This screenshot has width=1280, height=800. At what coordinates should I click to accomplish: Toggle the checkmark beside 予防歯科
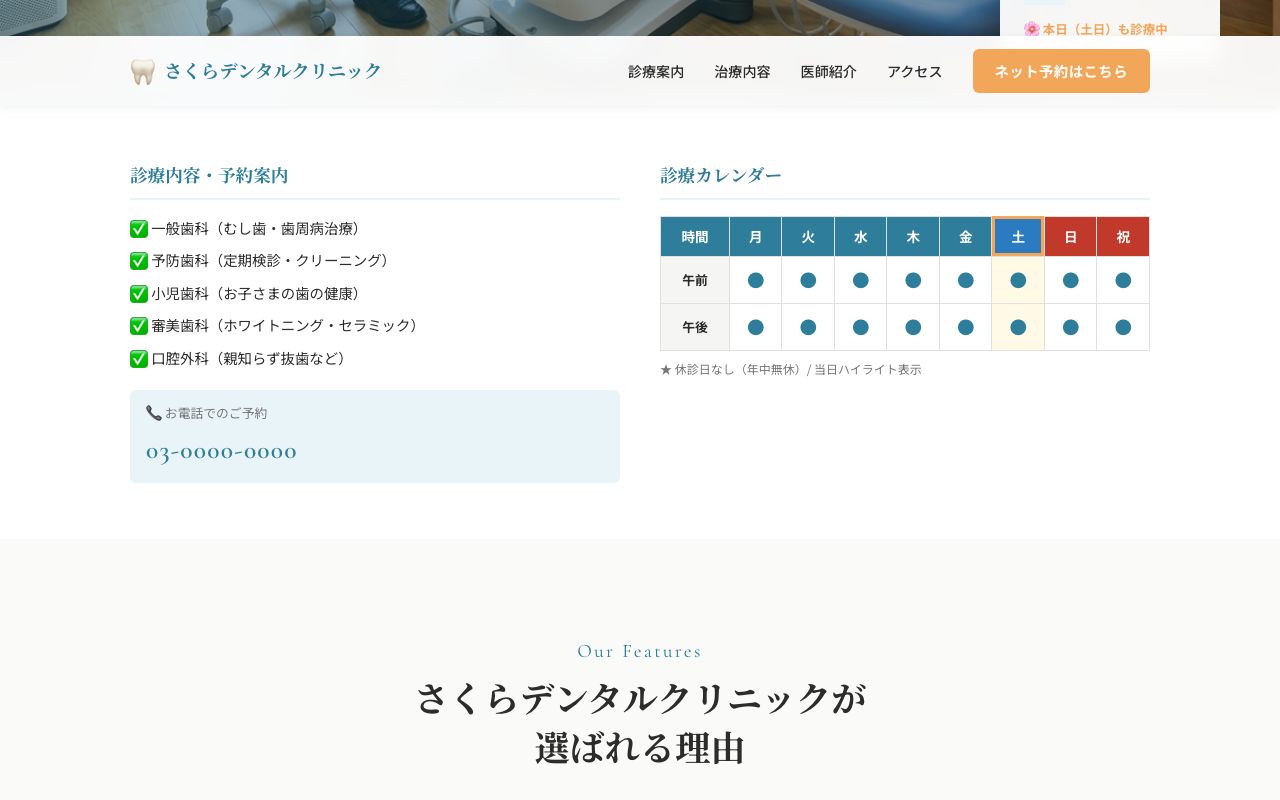(139, 261)
